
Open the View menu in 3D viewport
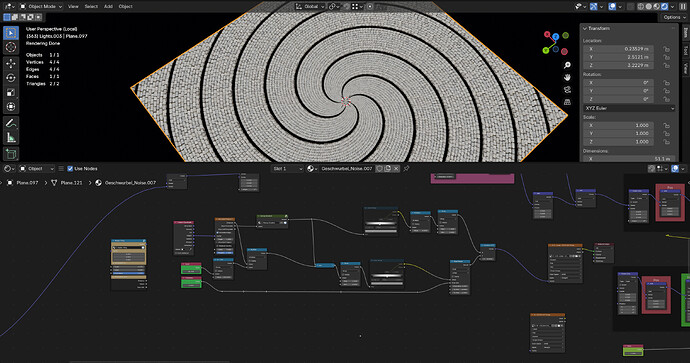tap(73, 7)
